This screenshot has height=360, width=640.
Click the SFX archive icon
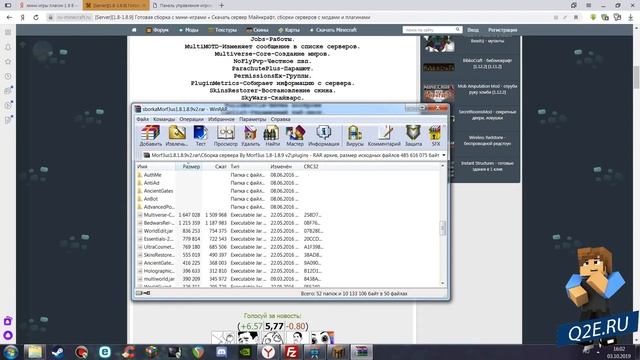click(436, 136)
